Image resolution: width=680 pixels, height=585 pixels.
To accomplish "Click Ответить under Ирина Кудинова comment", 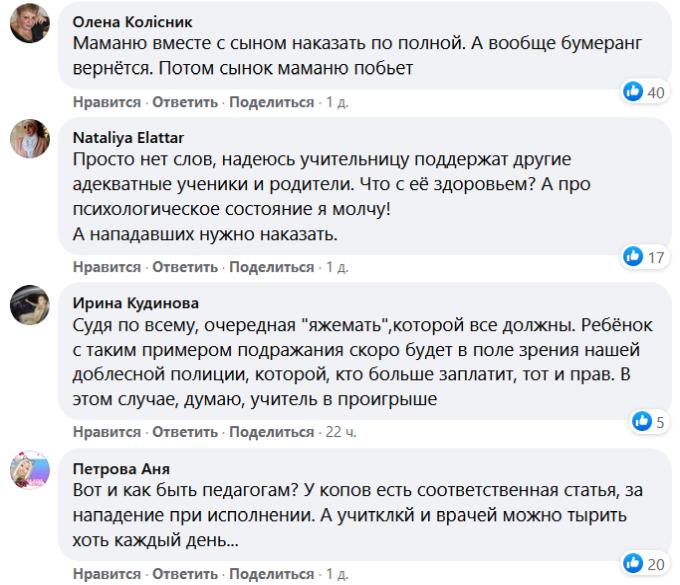I will point(185,432).
